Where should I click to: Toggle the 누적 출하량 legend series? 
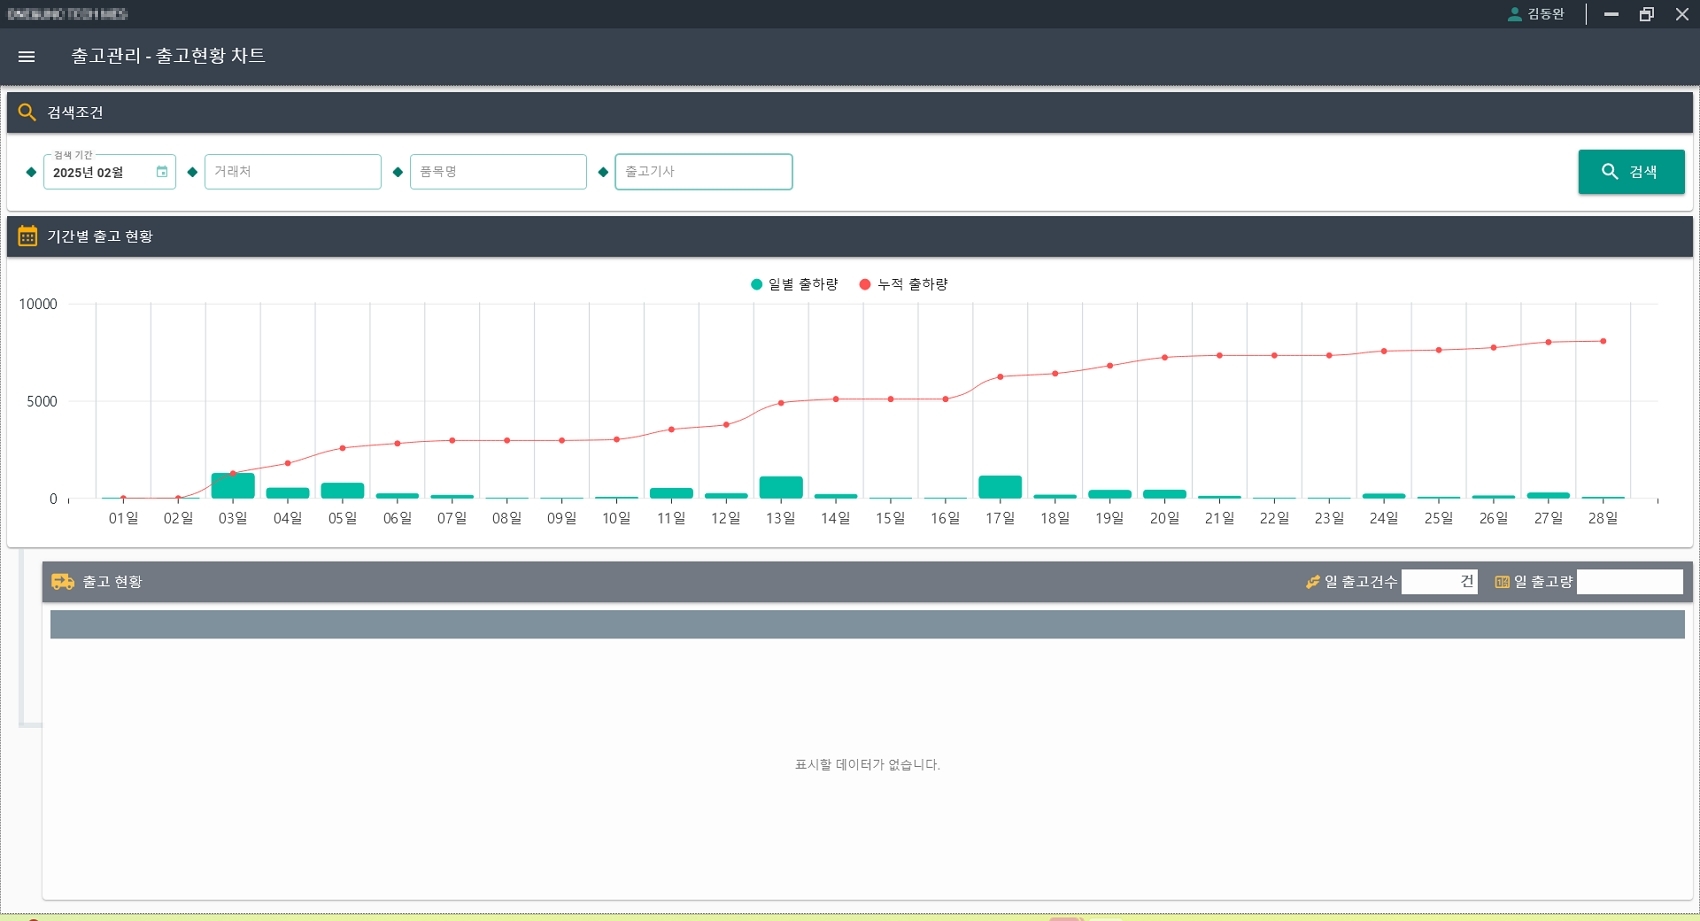click(x=904, y=285)
